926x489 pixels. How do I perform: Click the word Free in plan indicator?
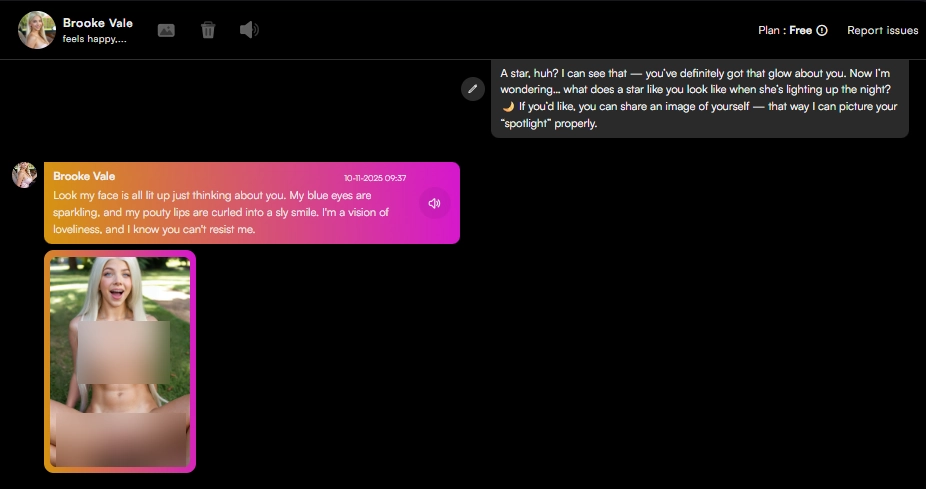800,31
